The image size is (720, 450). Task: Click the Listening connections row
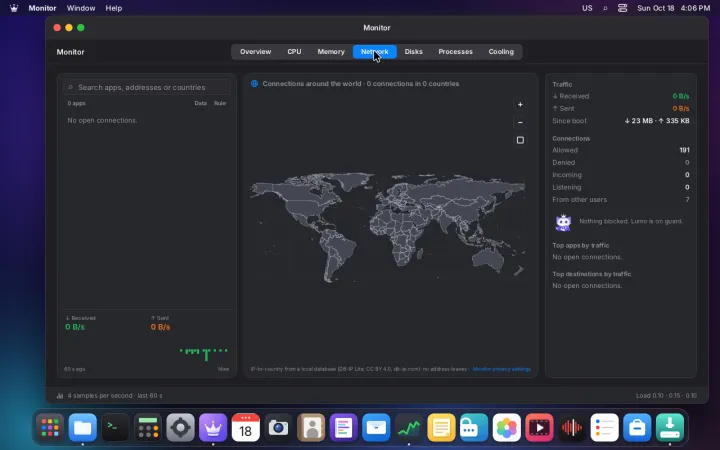621,187
